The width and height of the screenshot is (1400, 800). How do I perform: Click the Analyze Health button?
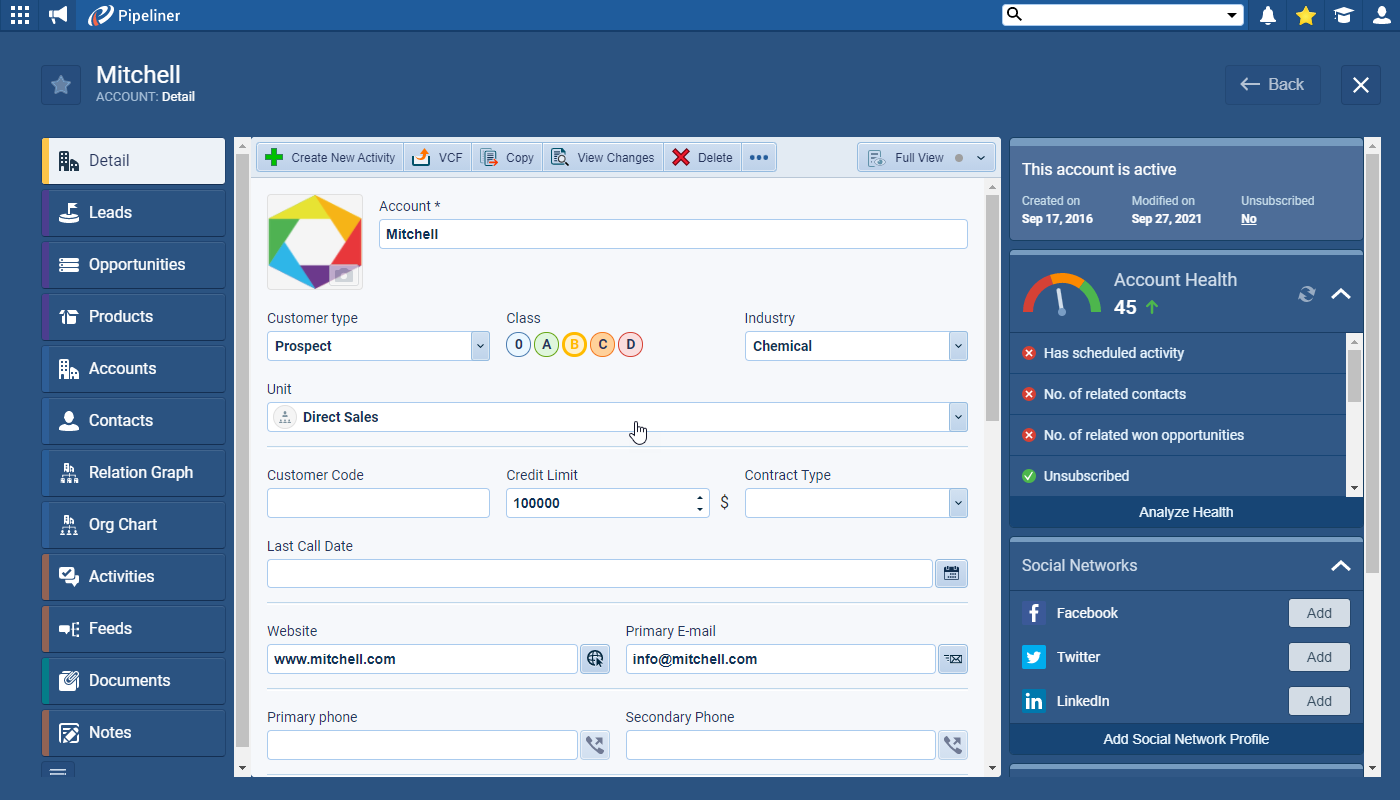[1186, 512]
